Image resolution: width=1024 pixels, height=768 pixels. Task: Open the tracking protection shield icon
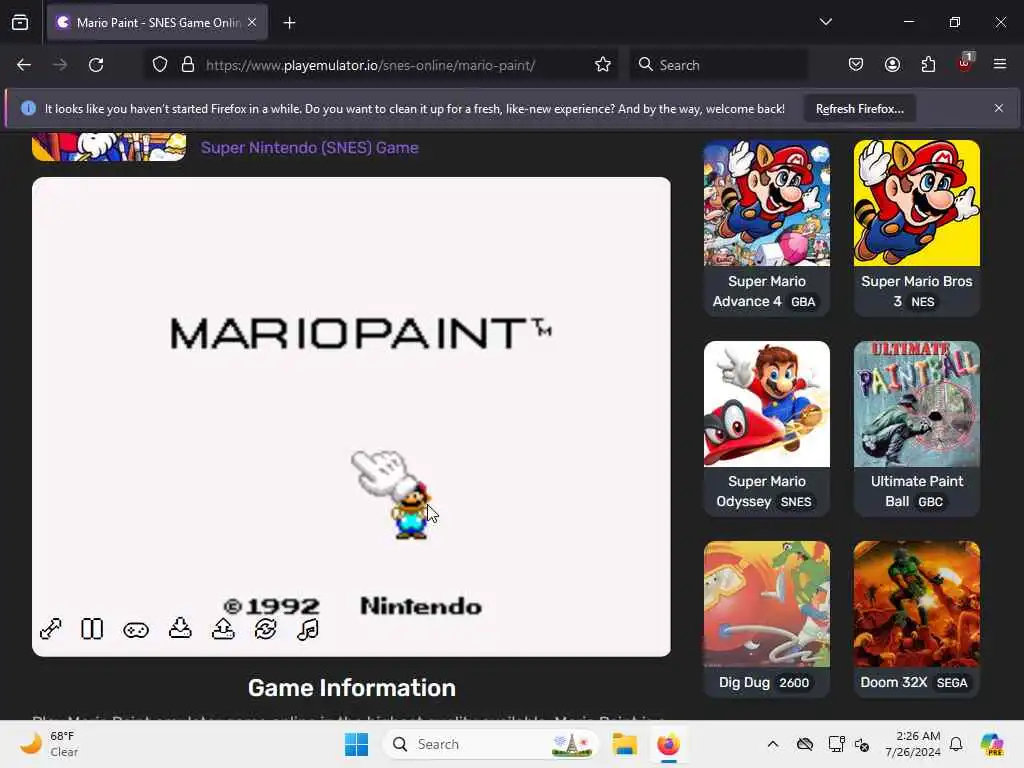(160, 65)
